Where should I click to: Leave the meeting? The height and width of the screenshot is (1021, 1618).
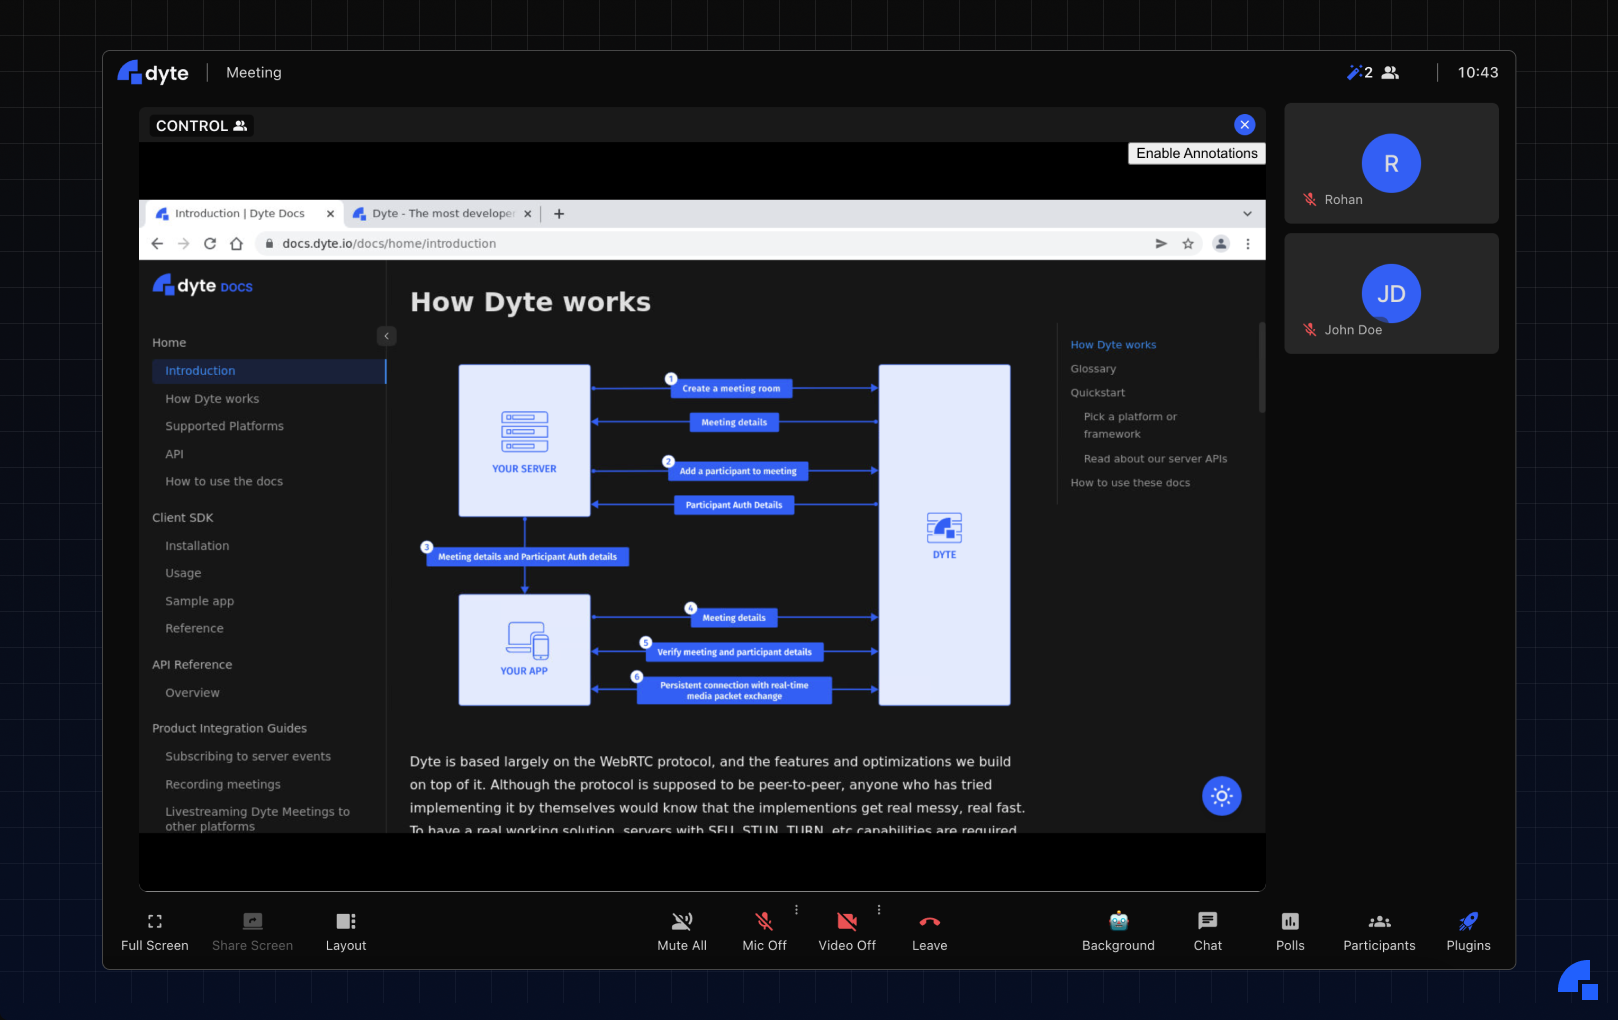pos(929,932)
